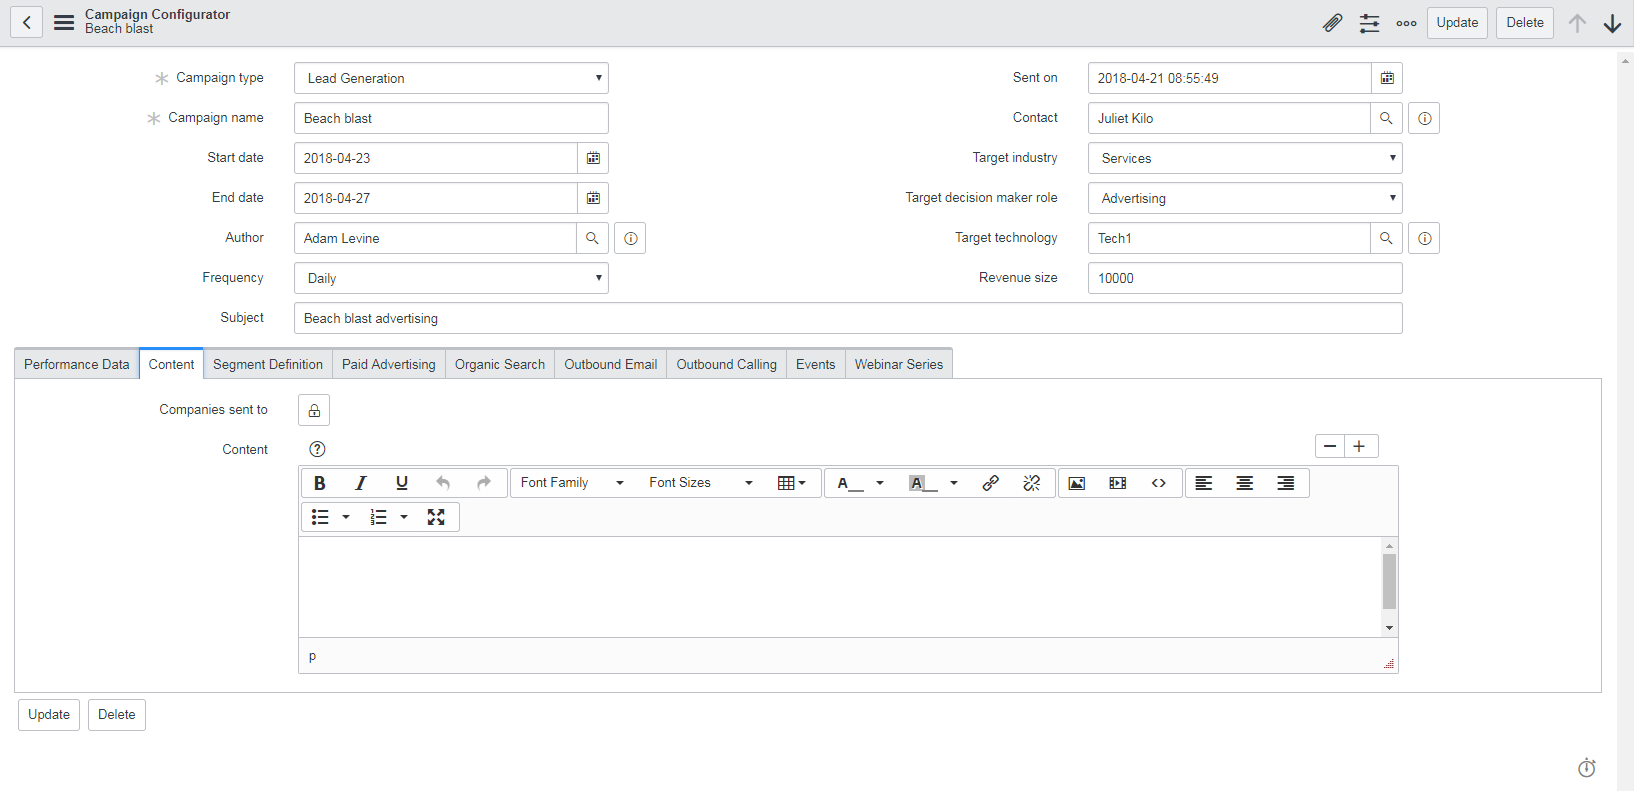Insert a numbered list

(x=378, y=517)
